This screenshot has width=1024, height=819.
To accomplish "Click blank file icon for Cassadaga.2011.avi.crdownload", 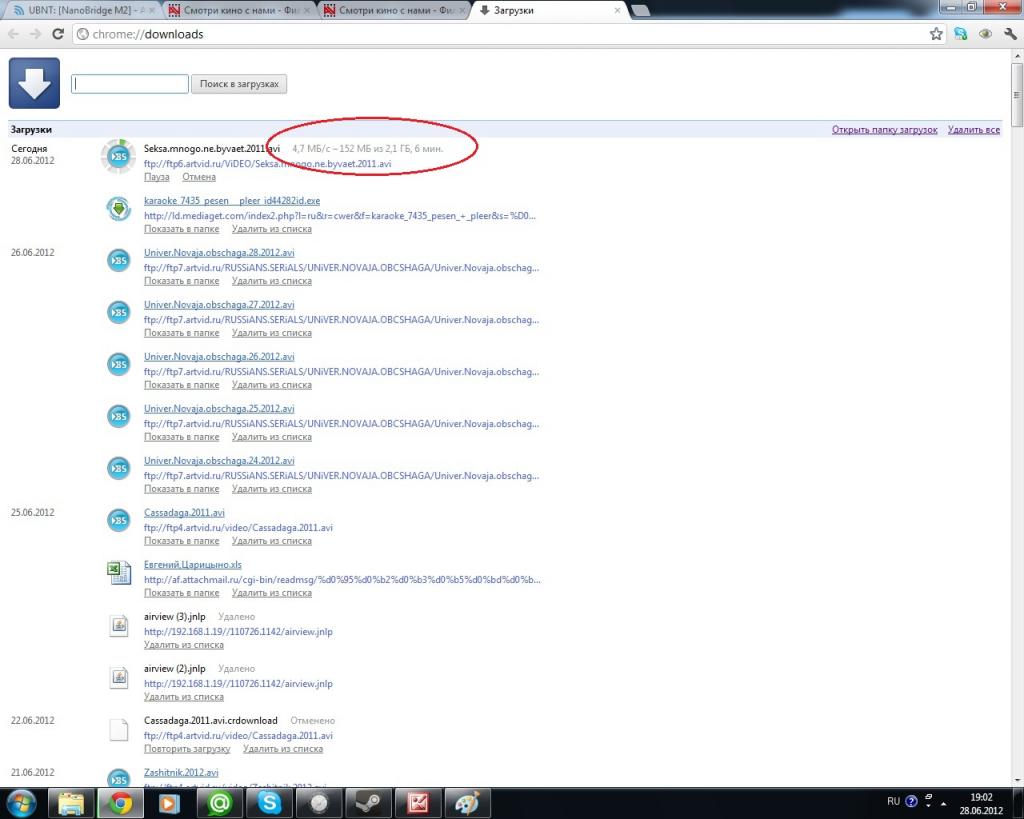I will click(x=119, y=729).
